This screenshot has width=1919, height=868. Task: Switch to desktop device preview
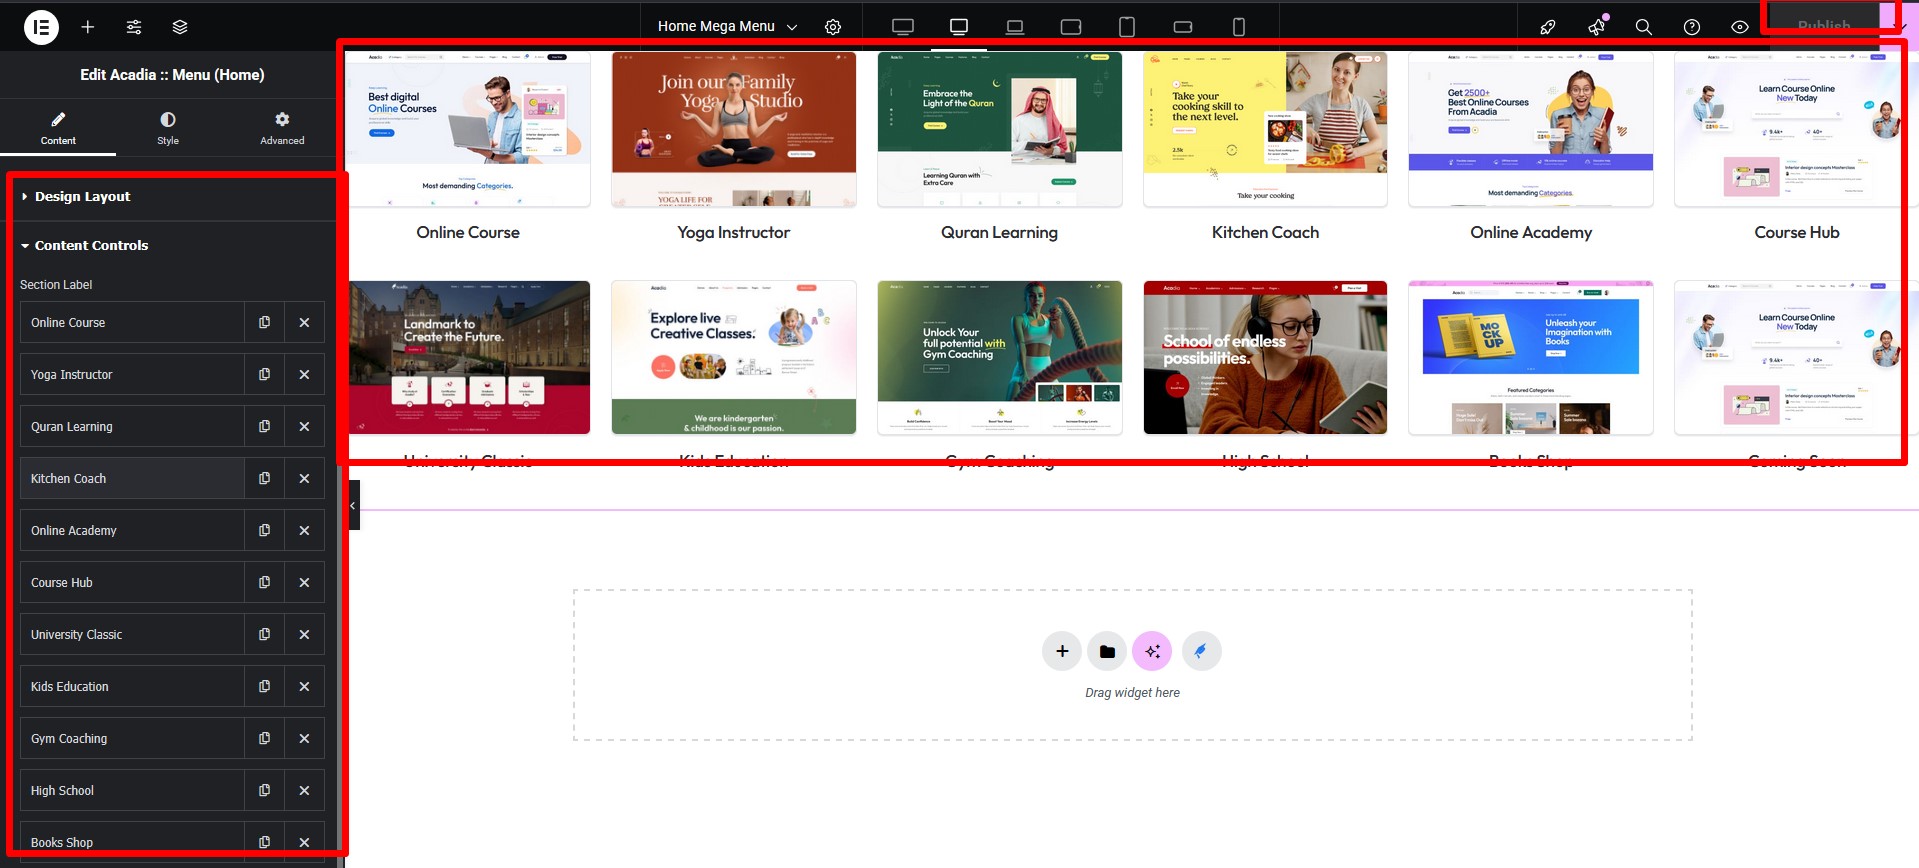click(x=959, y=27)
